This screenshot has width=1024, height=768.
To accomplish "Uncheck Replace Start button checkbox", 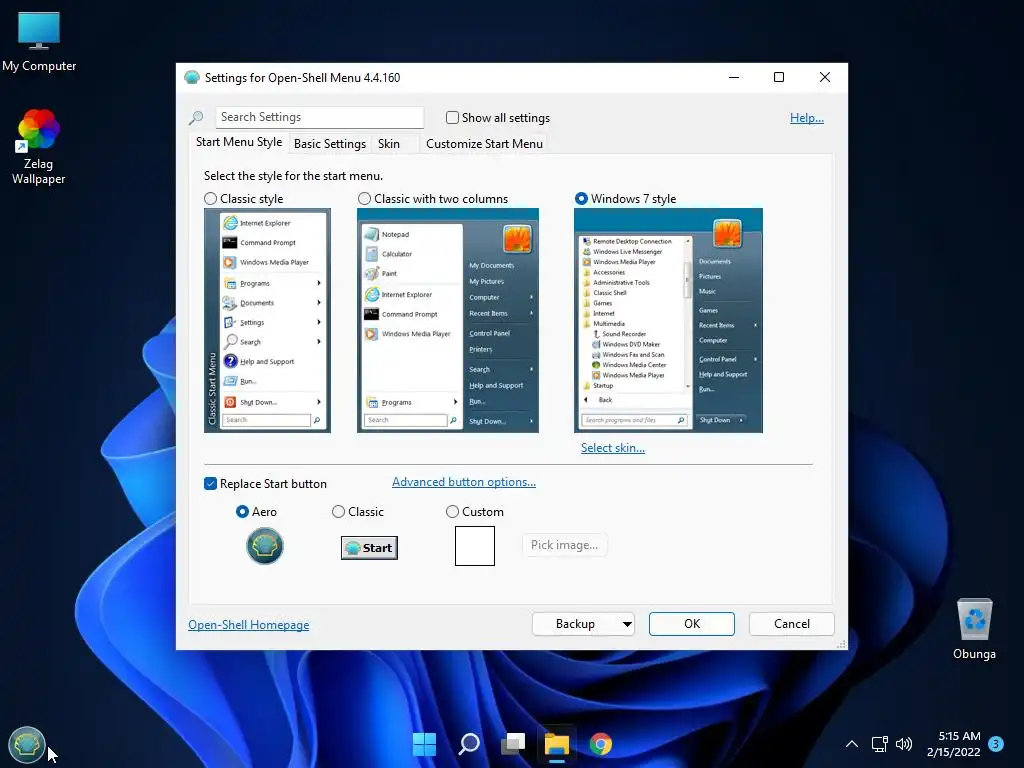I will (x=210, y=483).
